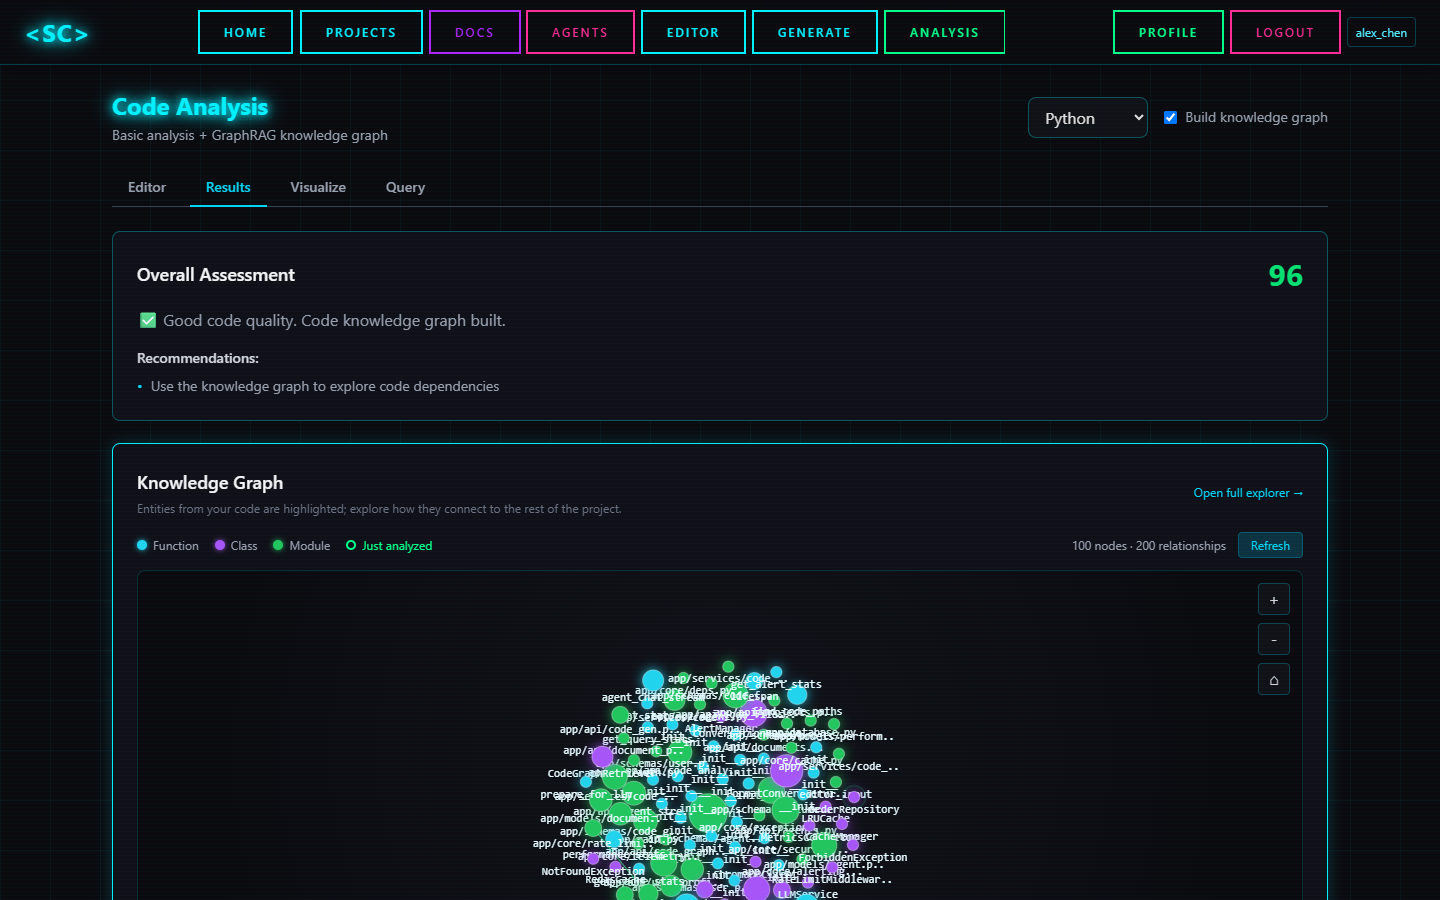Select the Results tab
This screenshot has width=1440, height=900.
228,187
